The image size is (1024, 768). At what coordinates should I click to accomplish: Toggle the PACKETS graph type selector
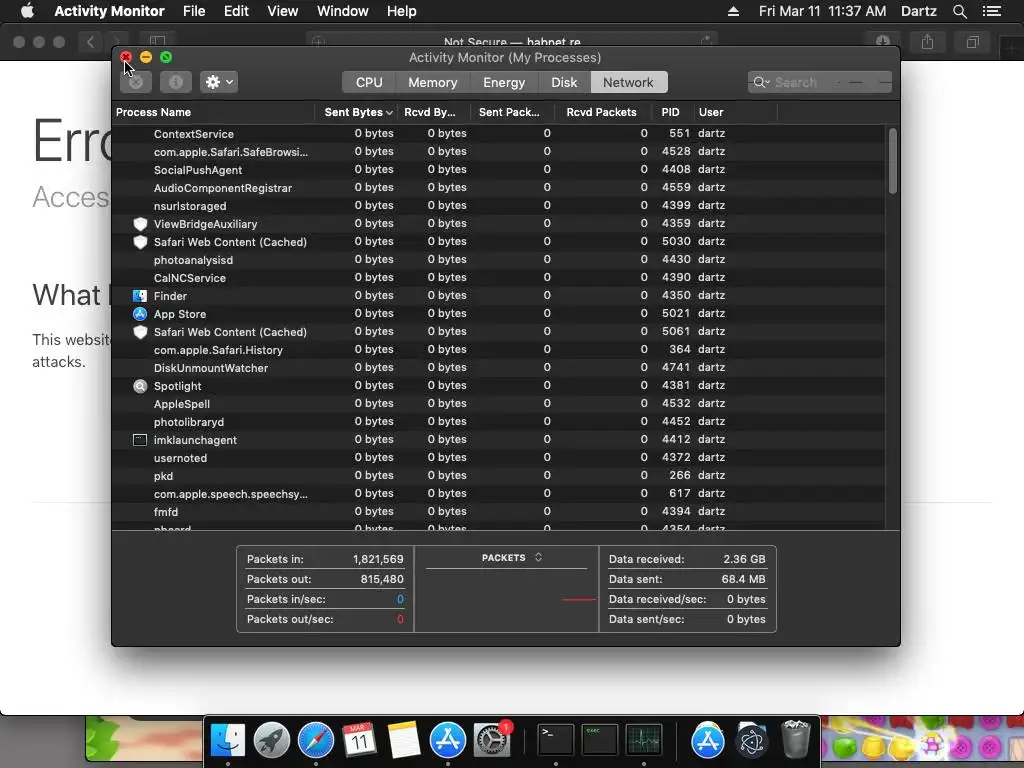tap(511, 558)
